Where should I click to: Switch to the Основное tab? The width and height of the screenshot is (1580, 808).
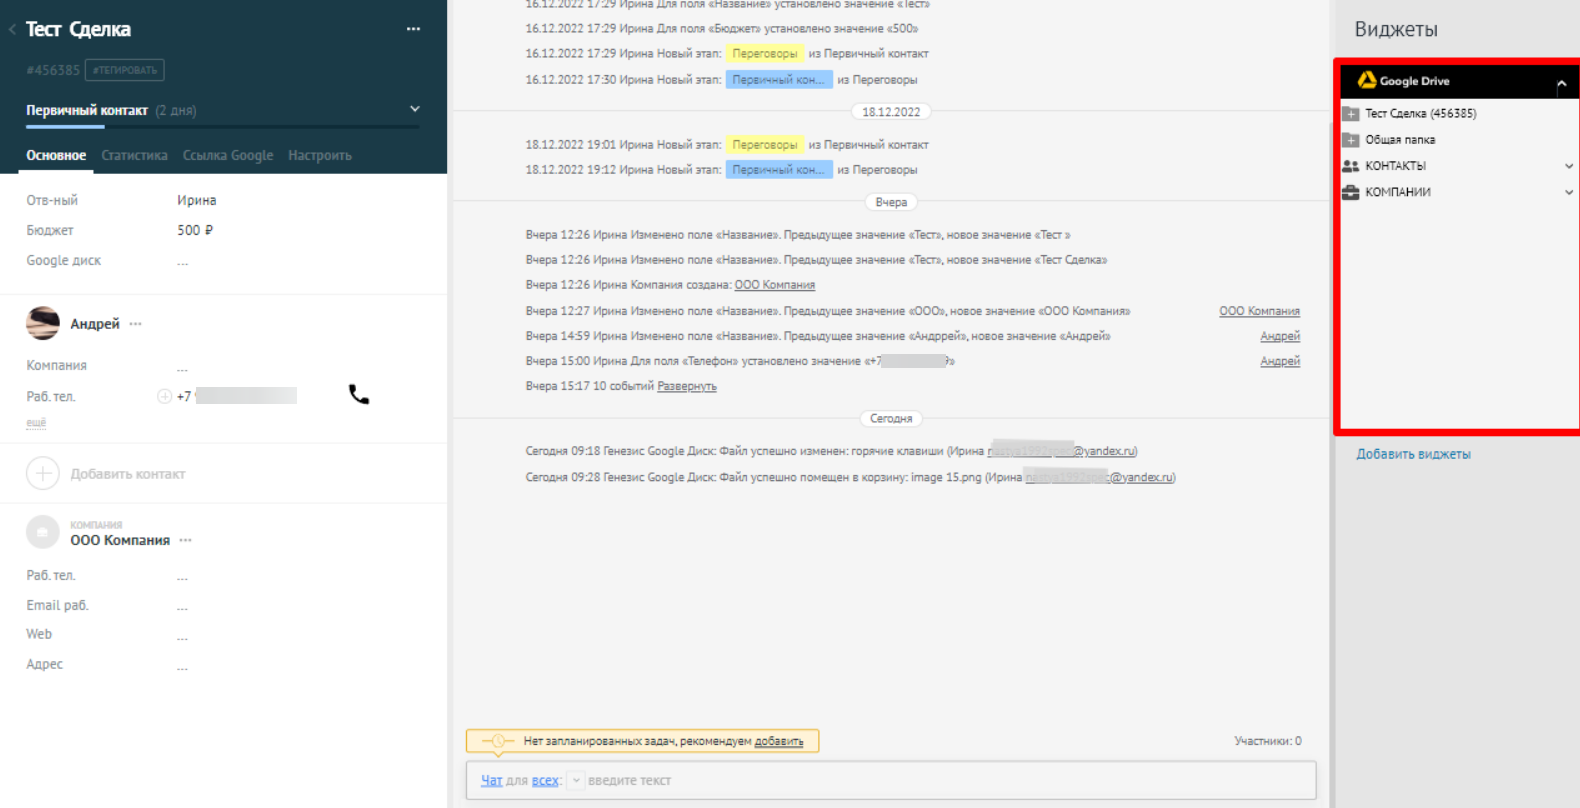tap(56, 155)
